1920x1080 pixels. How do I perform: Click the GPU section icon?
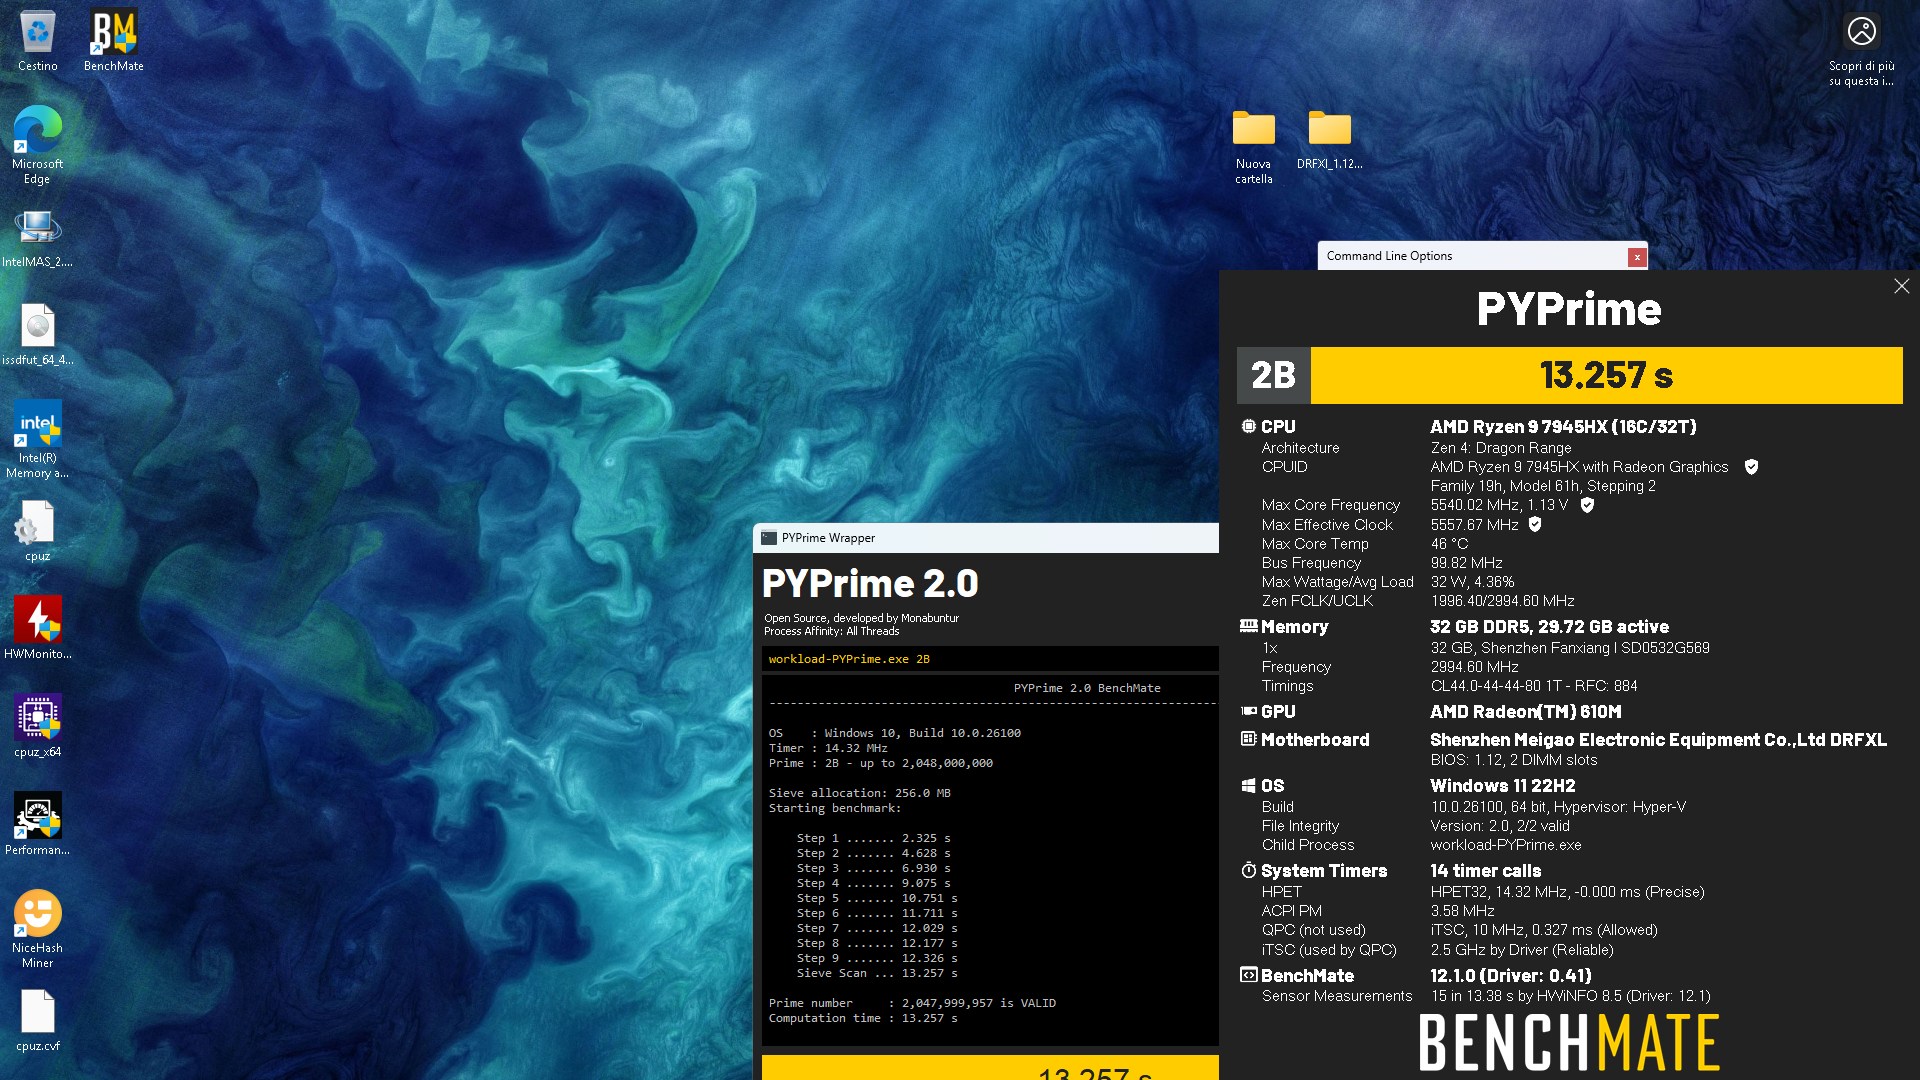[x=1248, y=711]
